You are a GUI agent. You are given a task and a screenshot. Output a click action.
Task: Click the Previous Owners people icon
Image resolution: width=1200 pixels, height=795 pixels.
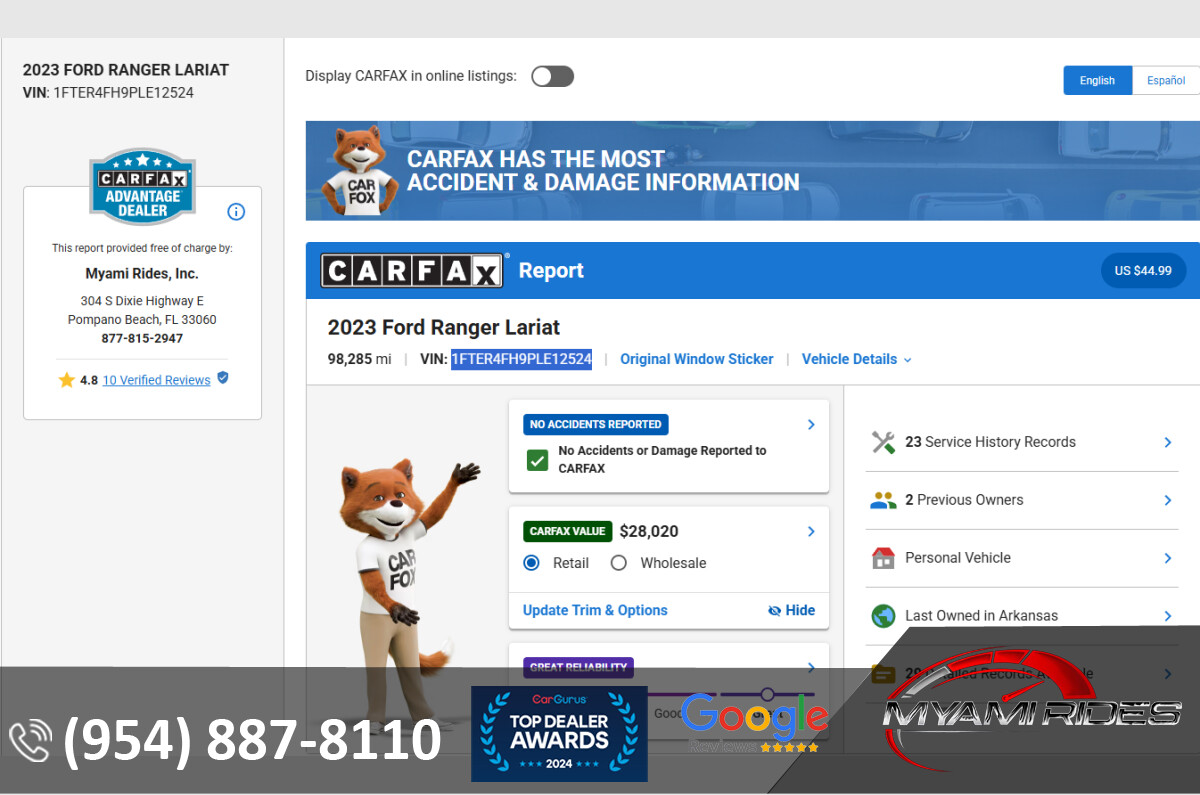coord(883,500)
